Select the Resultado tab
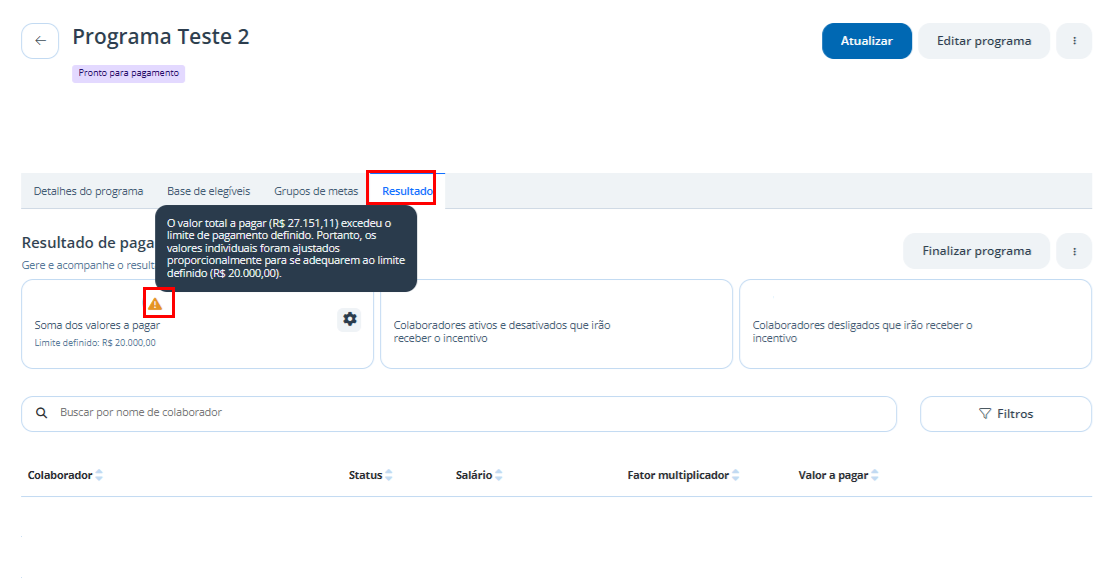 click(x=407, y=191)
